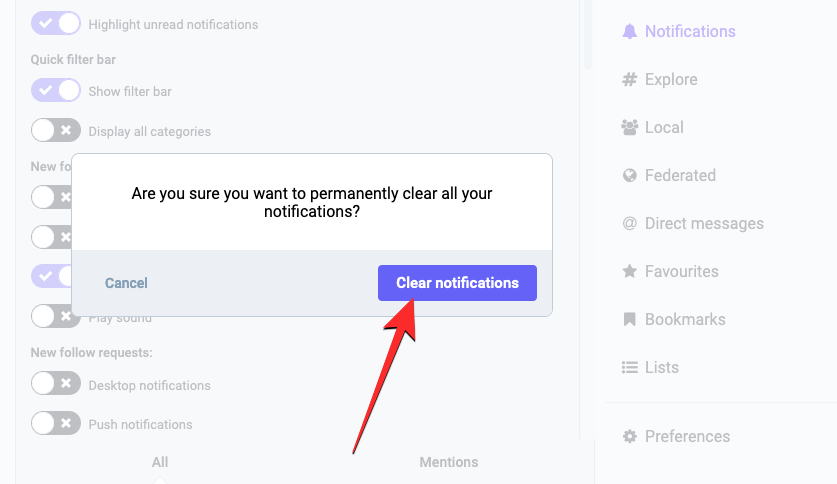Disable the Show filter bar toggle
This screenshot has width=837, height=484.
[56, 91]
